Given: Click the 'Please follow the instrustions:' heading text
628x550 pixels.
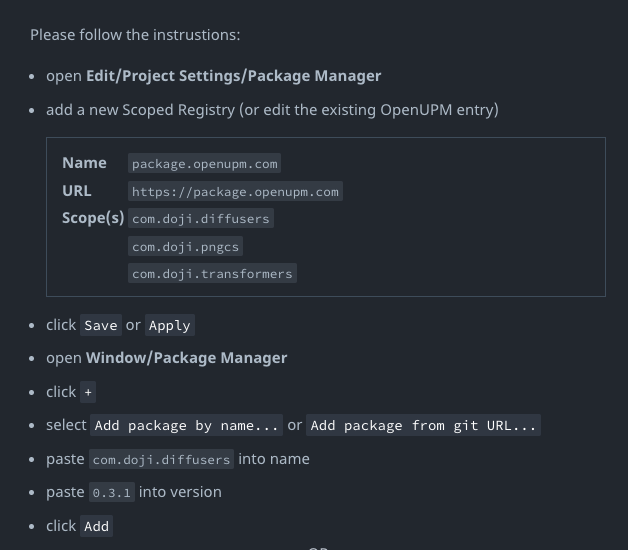Looking at the screenshot, I should tap(135, 35).
